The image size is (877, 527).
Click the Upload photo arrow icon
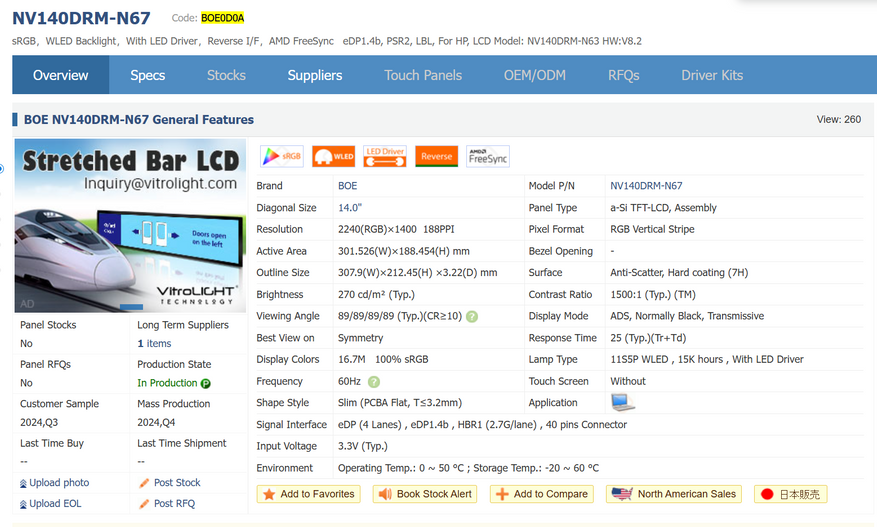coord(23,483)
